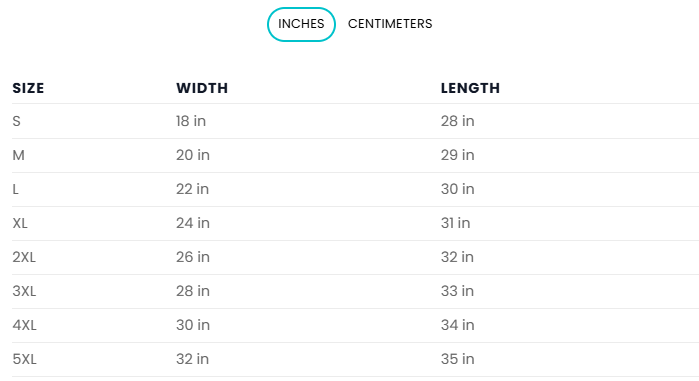Click the WIDTH column header
This screenshot has height=381, width=699.
click(202, 88)
